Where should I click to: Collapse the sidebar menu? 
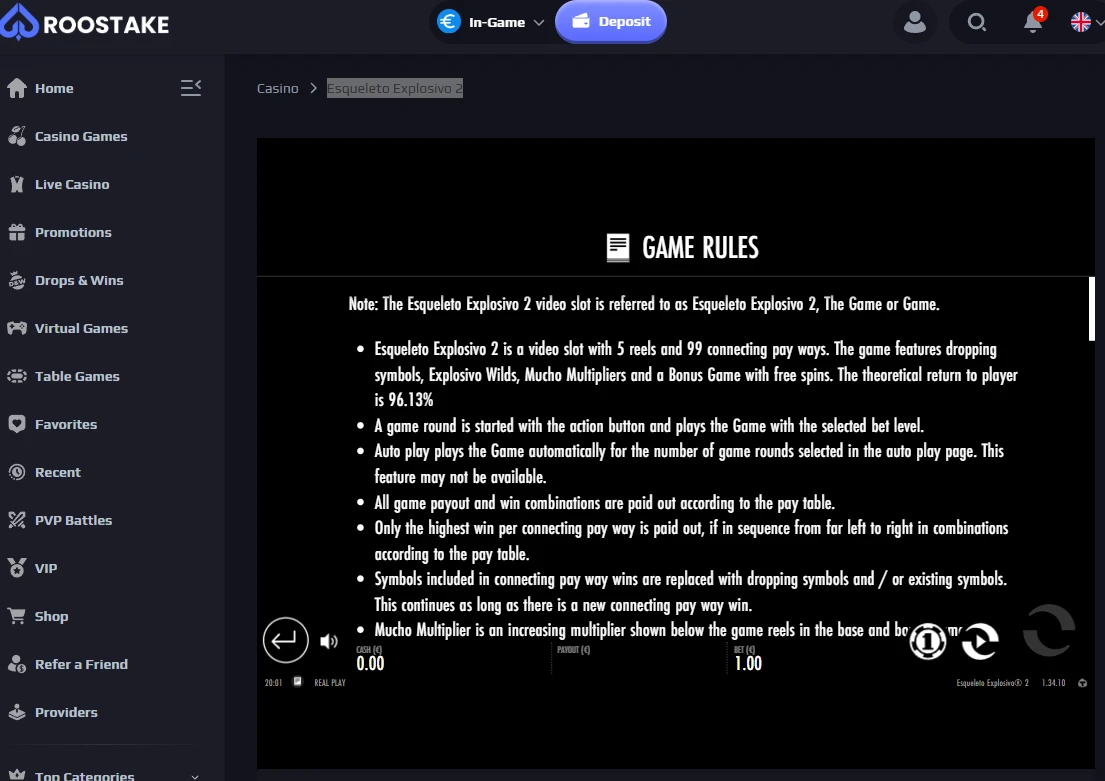point(191,87)
